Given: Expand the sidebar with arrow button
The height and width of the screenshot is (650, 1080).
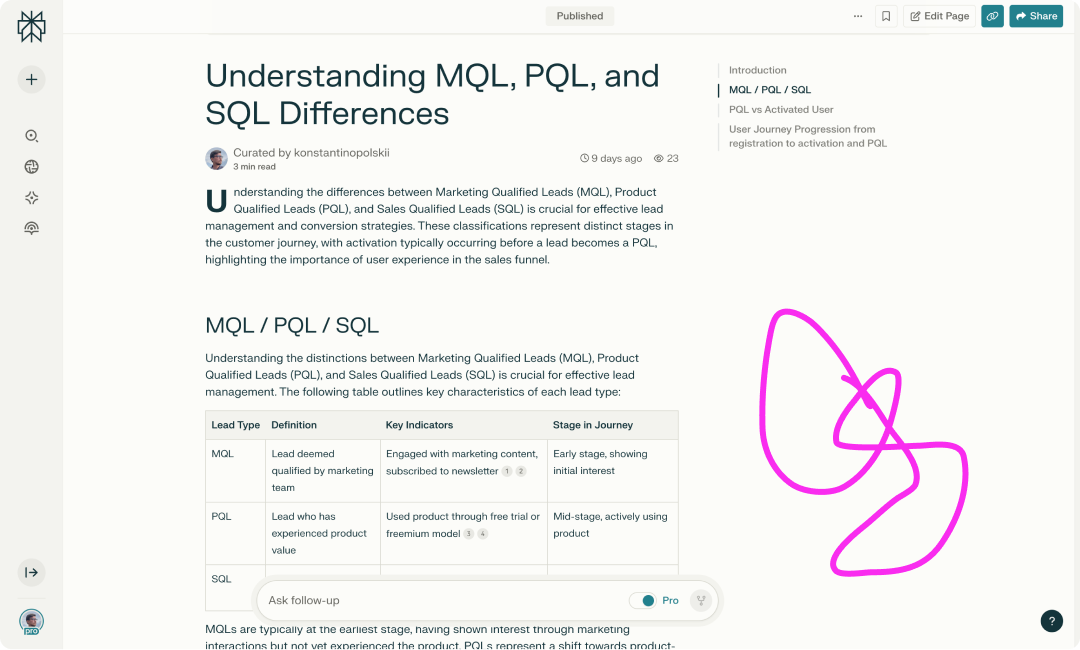Looking at the screenshot, I should click(31, 572).
